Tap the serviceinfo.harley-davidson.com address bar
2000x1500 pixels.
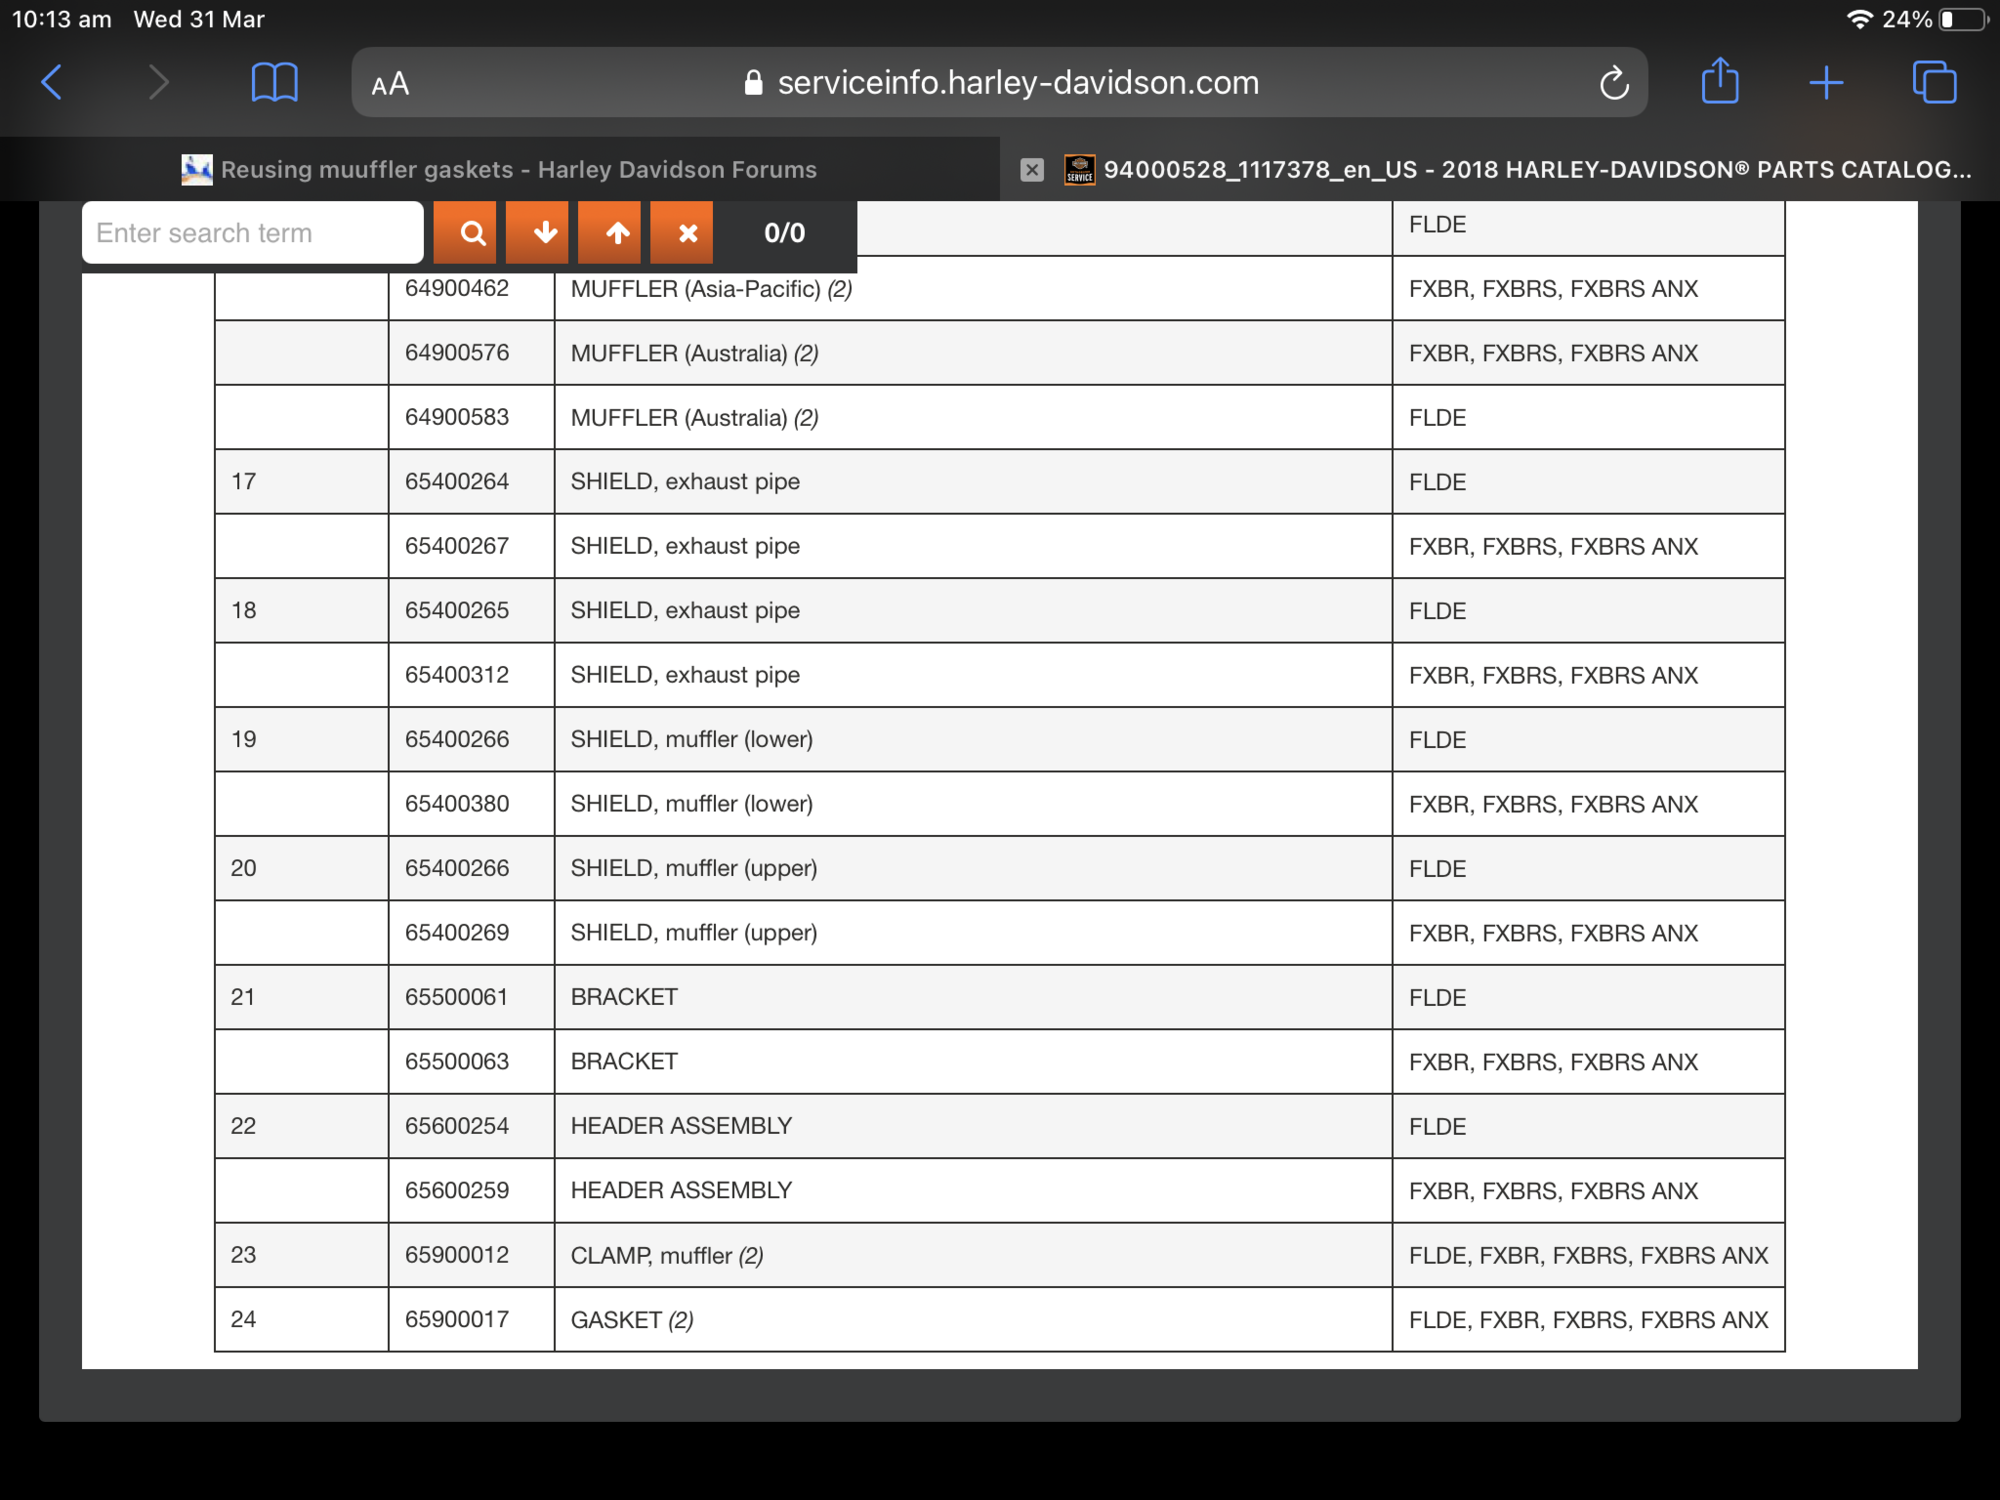pyautogui.click(x=1000, y=83)
